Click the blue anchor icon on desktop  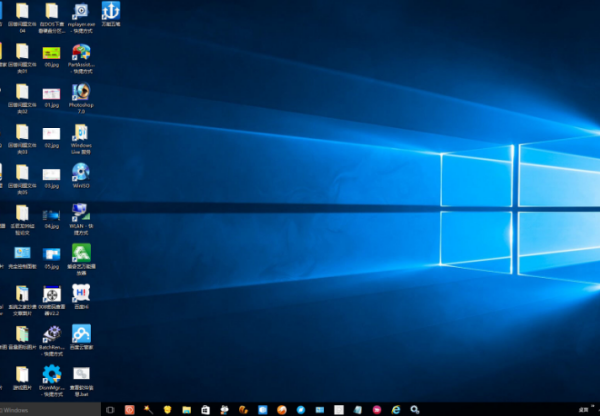(x=110, y=11)
